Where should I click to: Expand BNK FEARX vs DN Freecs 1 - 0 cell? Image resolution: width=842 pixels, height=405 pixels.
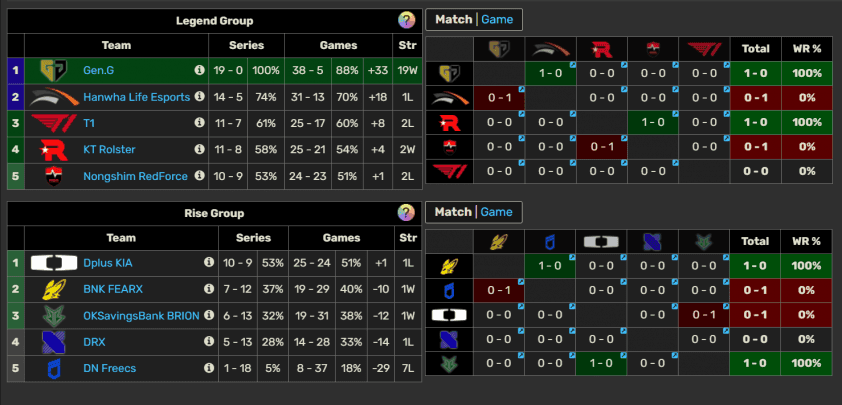(550, 266)
